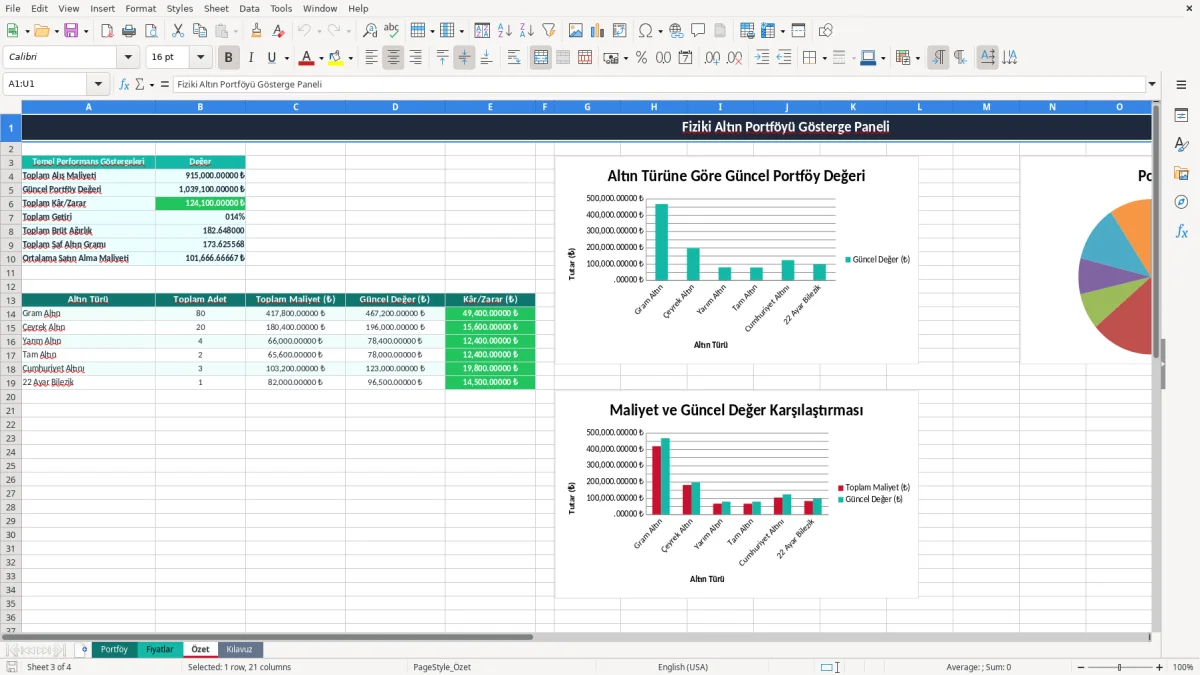Click the Sort Ascending icon
The width and height of the screenshot is (1200, 675).
[505, 31]
